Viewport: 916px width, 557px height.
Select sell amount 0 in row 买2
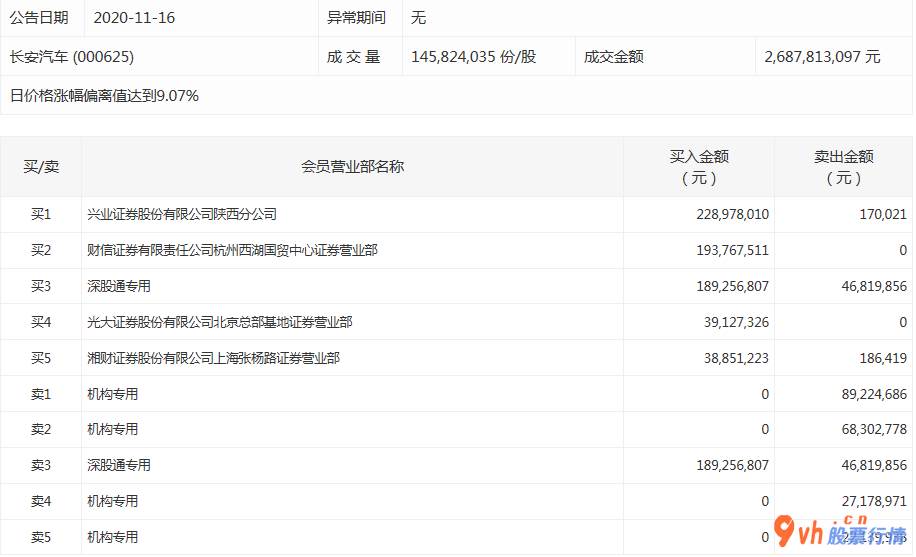coord(903,250)
